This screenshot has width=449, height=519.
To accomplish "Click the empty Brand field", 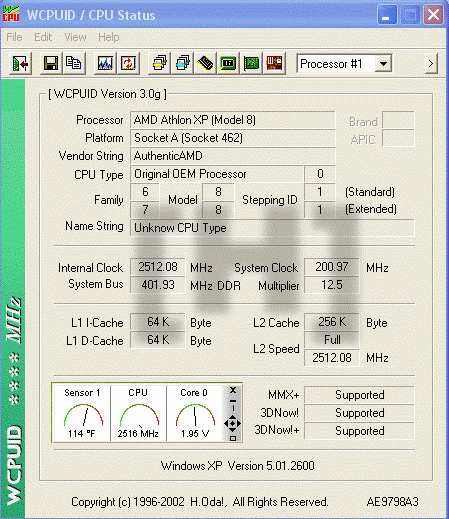I will [398, 120].
